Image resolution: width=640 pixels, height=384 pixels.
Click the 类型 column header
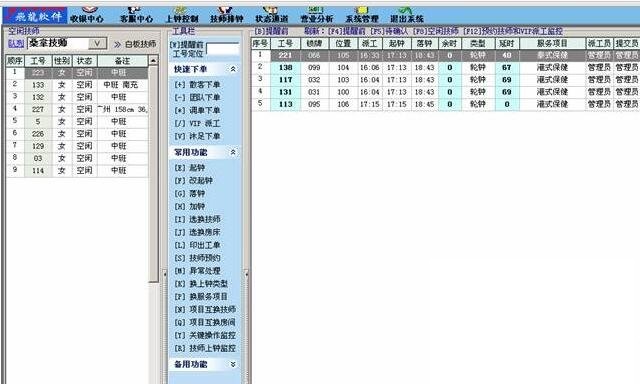tap(478, 43)
